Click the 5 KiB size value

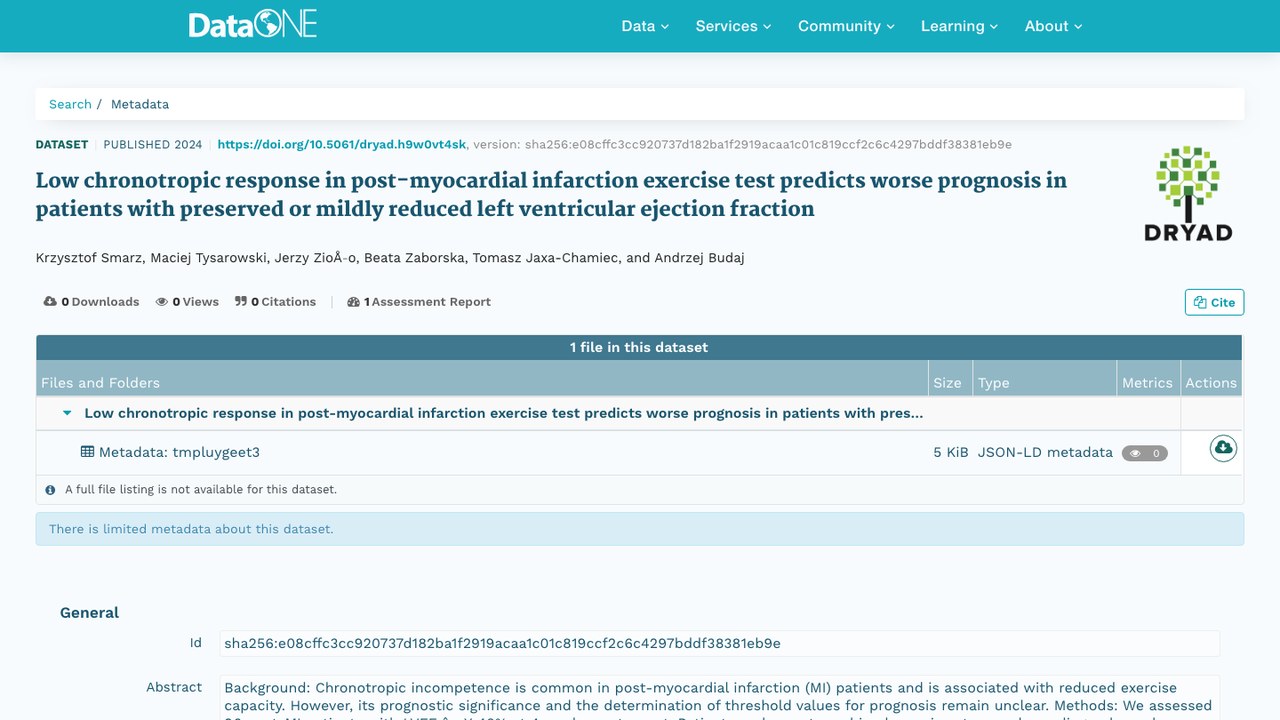(x=951, y=452)
